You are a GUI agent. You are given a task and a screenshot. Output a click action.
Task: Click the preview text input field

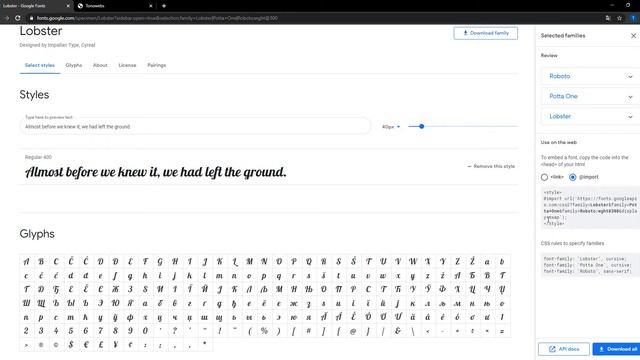click(x=195, y=127)
